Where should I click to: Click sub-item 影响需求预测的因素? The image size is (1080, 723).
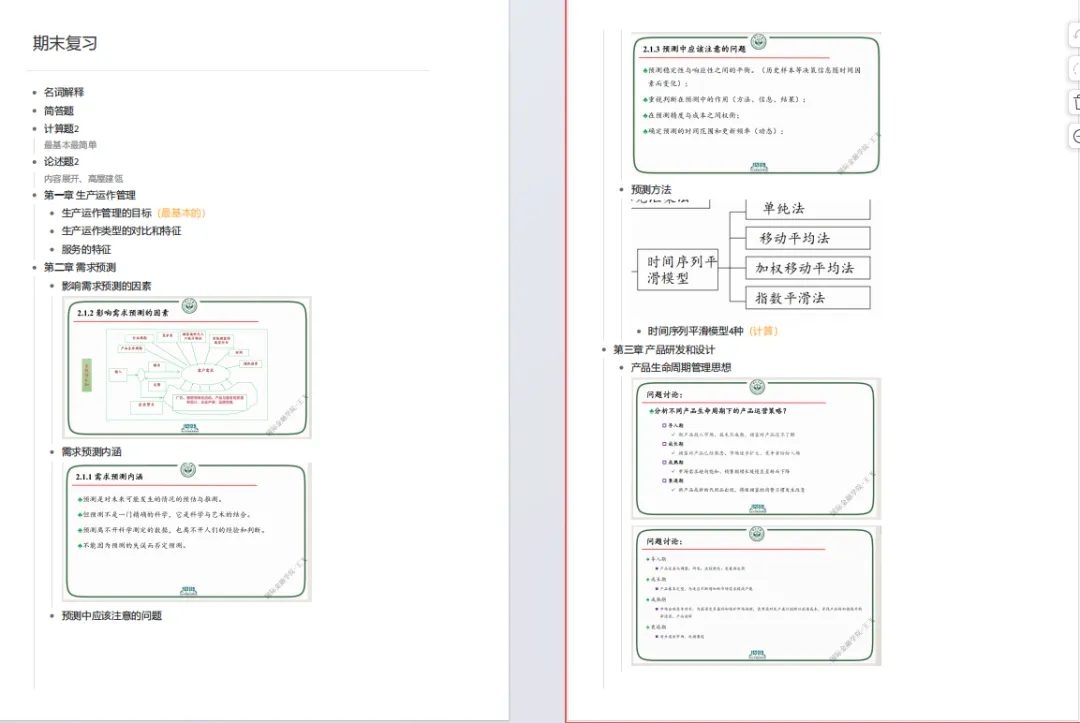click(106, 286)
